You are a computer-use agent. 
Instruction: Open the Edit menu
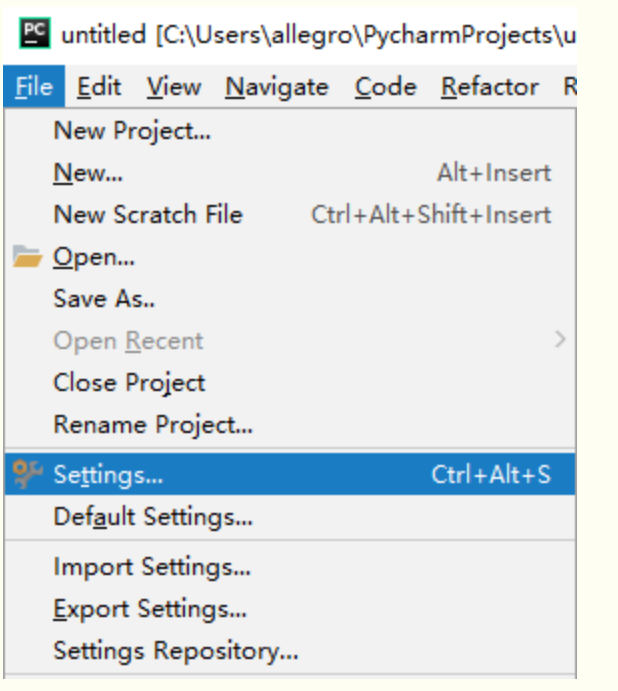click(x=98, y=88)
